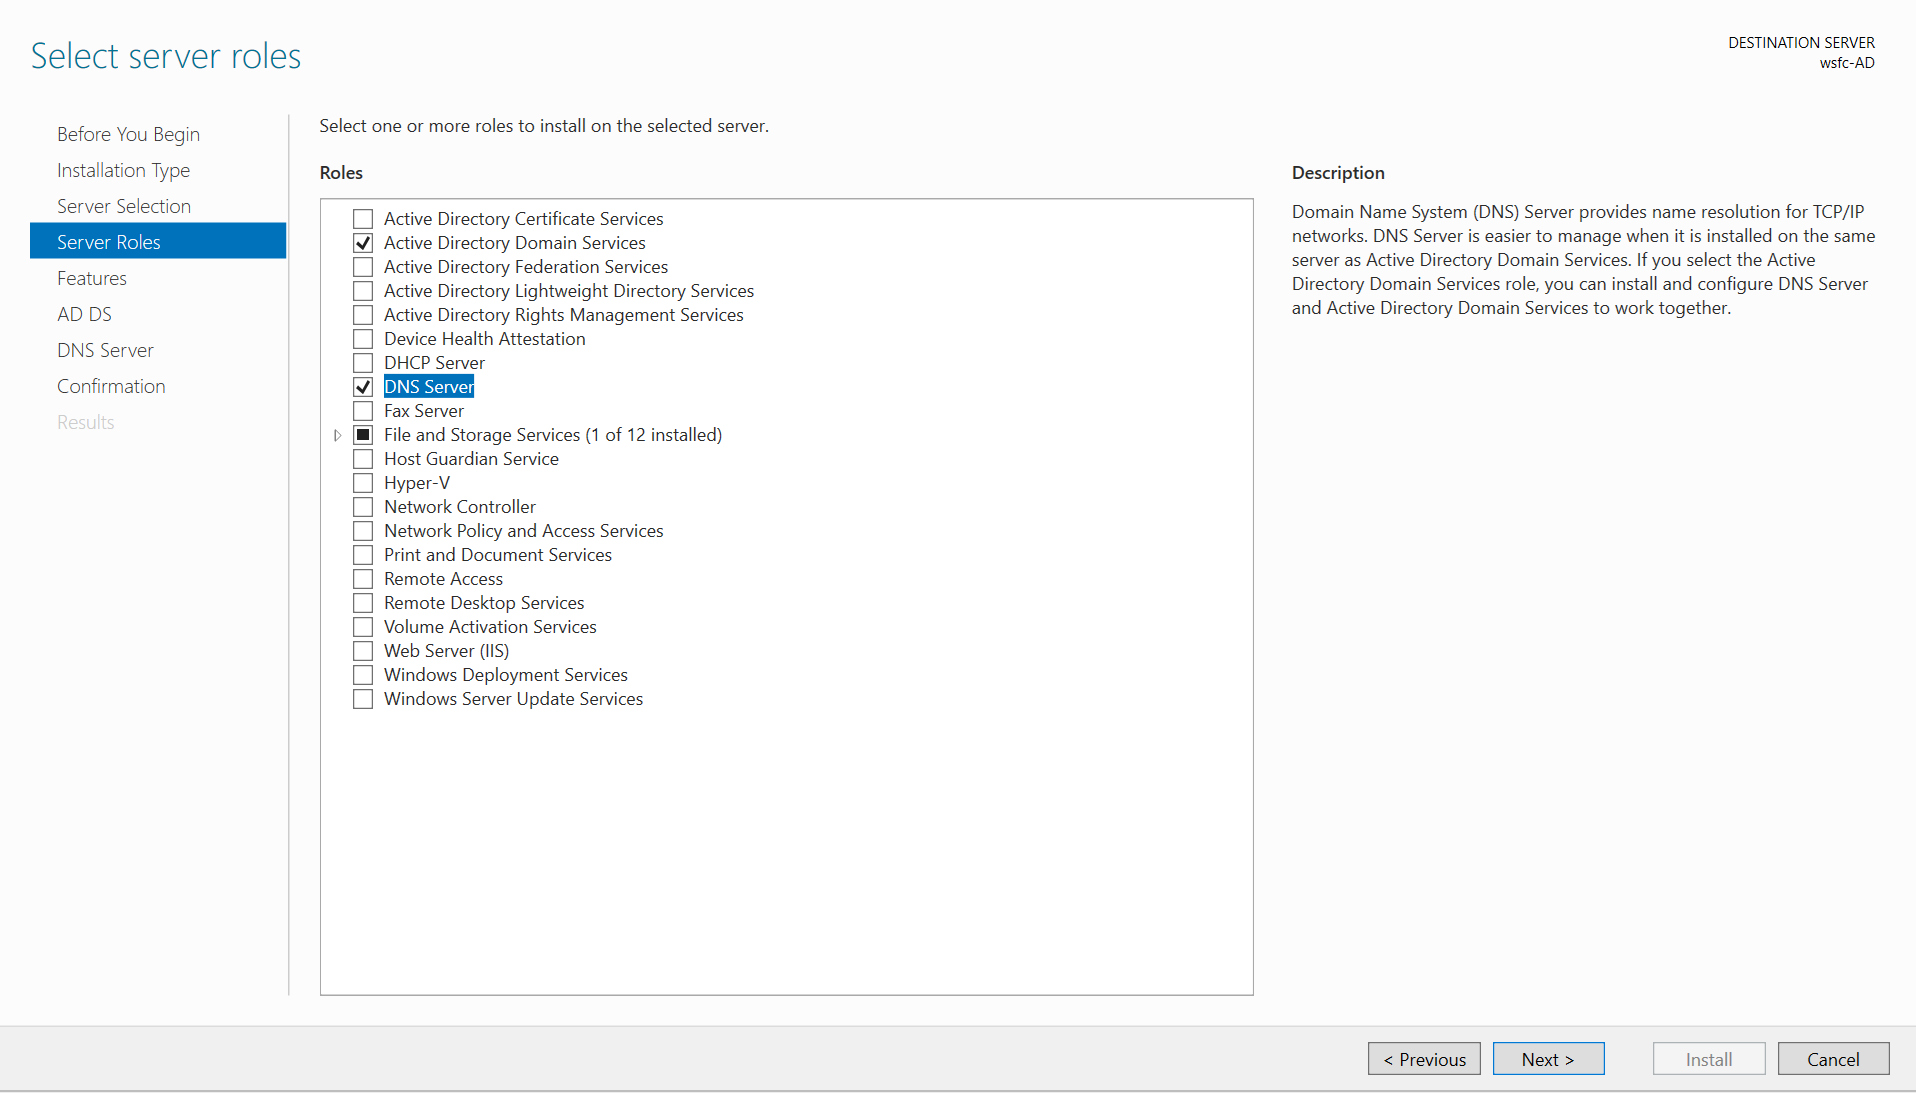The height and width of the screenshot is (1093, 1916).
Task: Select the Hyper-V role label
Action: [417, 483]
